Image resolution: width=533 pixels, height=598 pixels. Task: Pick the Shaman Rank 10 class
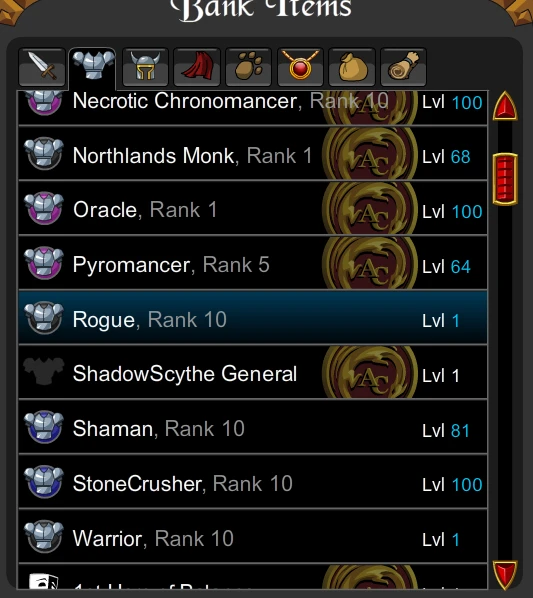253,427
